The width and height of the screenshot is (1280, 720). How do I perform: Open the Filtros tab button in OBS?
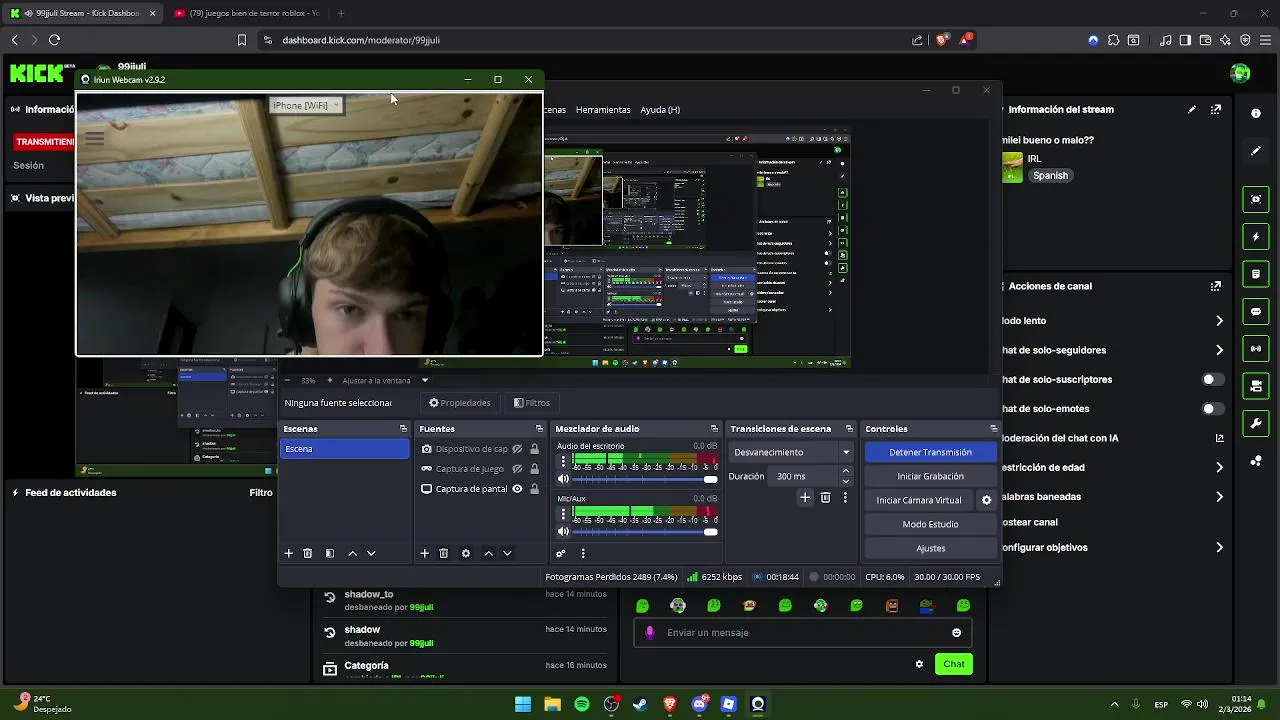point(532,403)
